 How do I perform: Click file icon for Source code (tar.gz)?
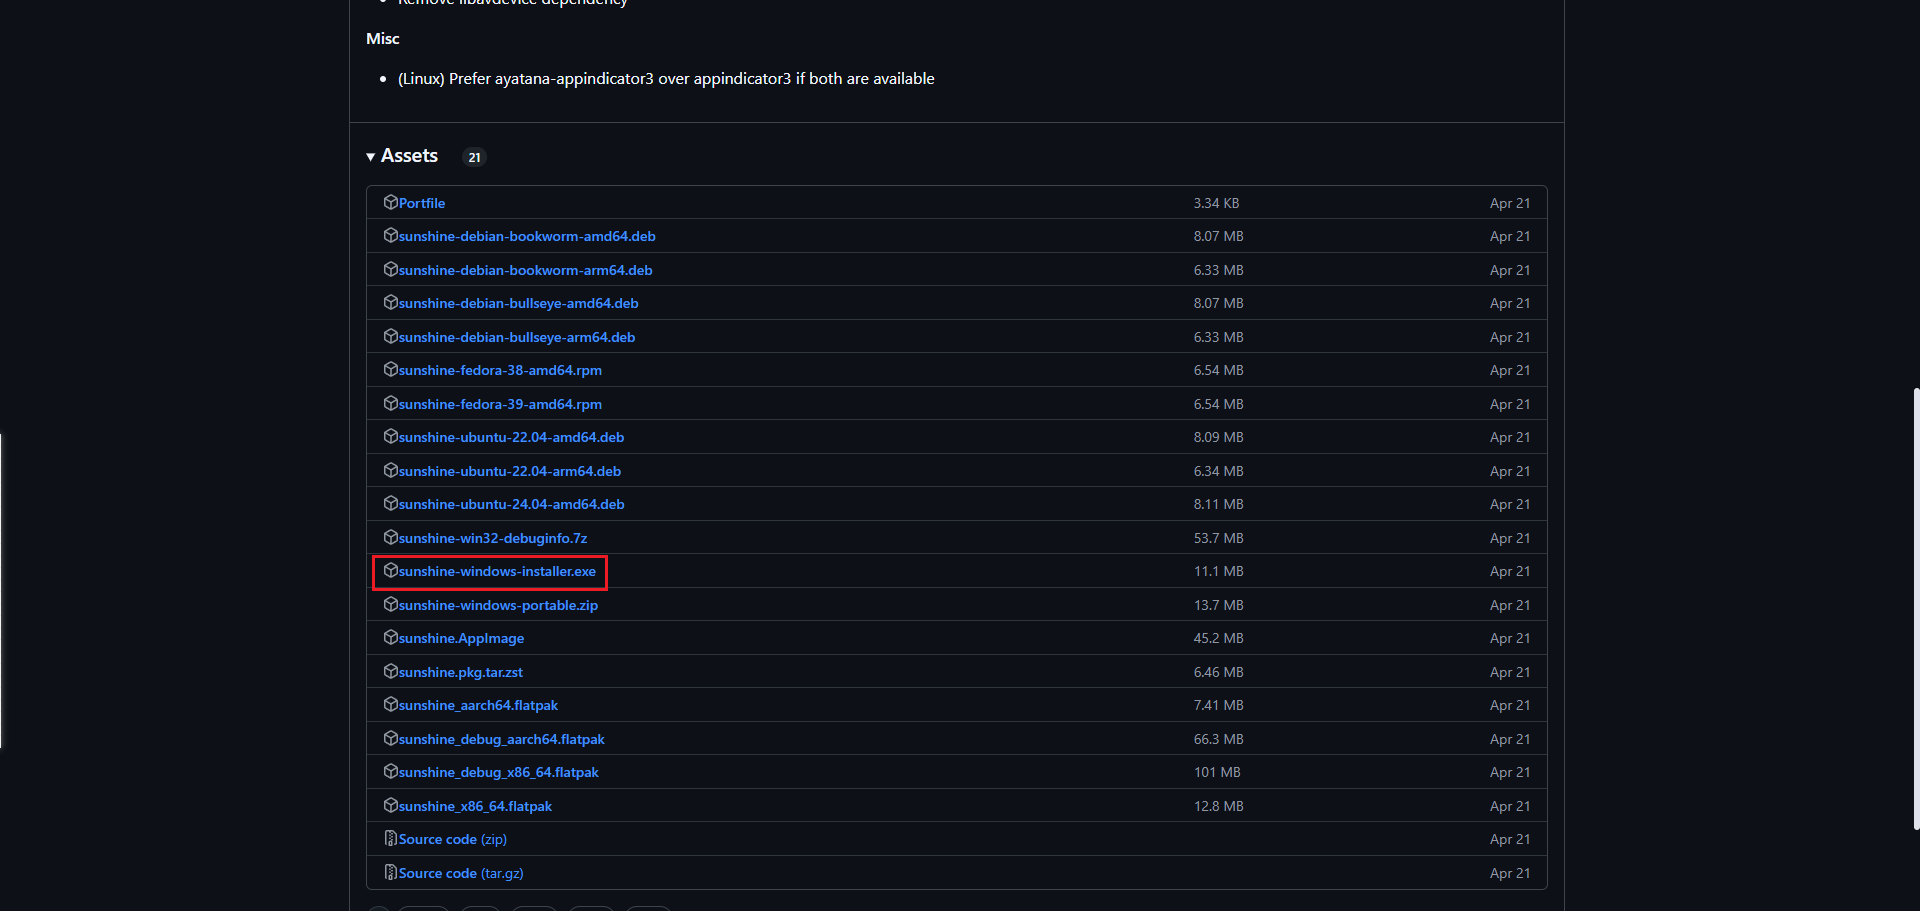click(391, 872)
